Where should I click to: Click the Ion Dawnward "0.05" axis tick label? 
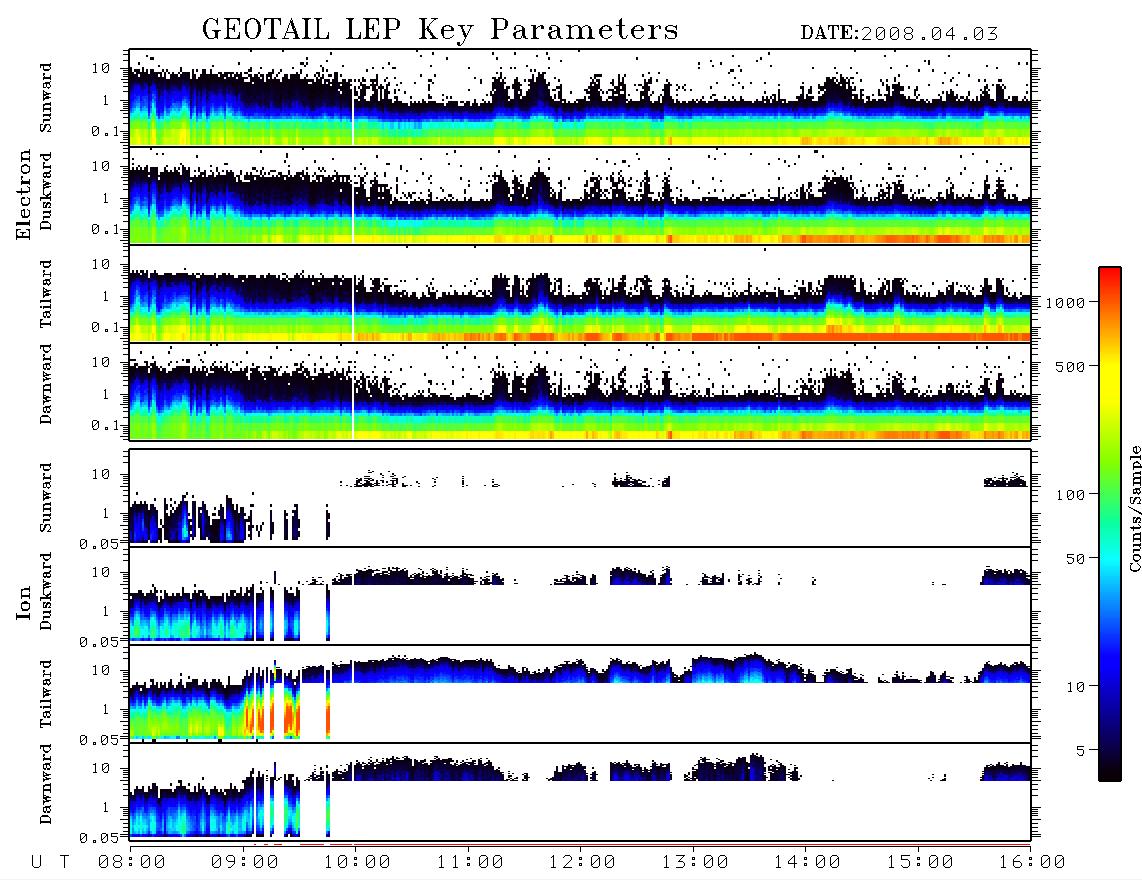pos(100,838)
